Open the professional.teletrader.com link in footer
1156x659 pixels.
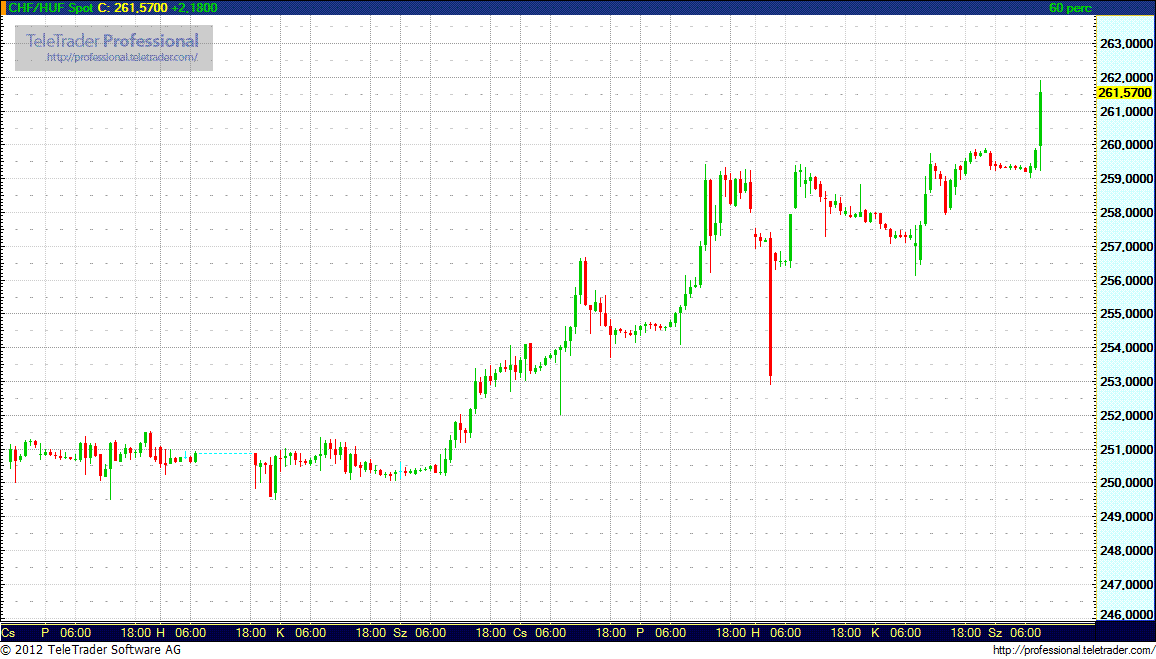pos(1073,650)
